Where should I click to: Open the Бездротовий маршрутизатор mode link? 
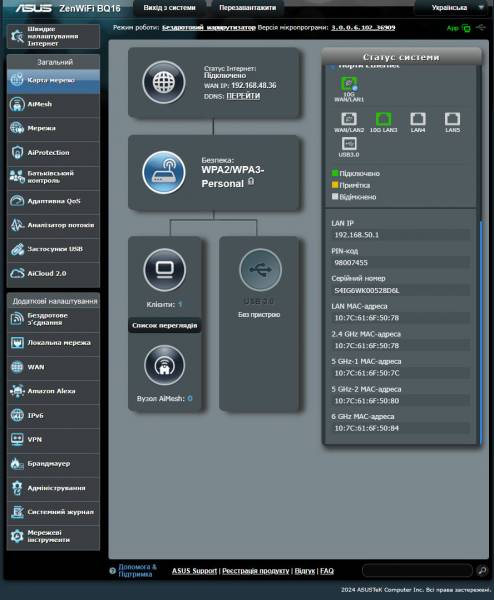(x=209, y=28)
